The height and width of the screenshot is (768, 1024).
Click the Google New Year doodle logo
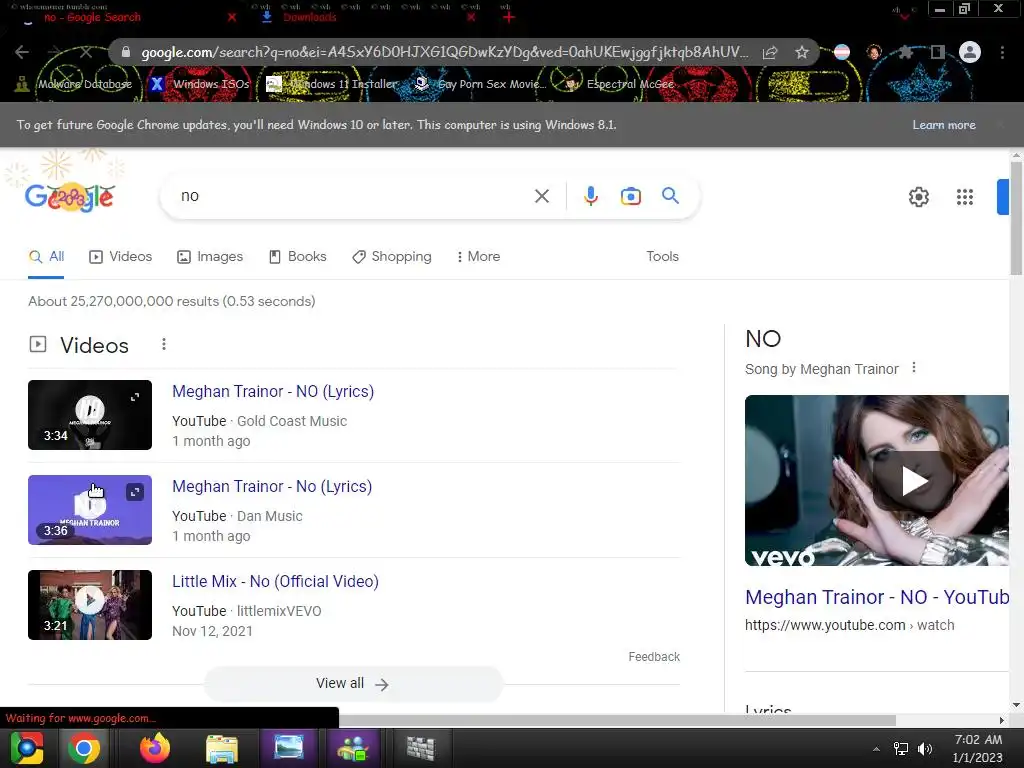click(x=70, y=197)
